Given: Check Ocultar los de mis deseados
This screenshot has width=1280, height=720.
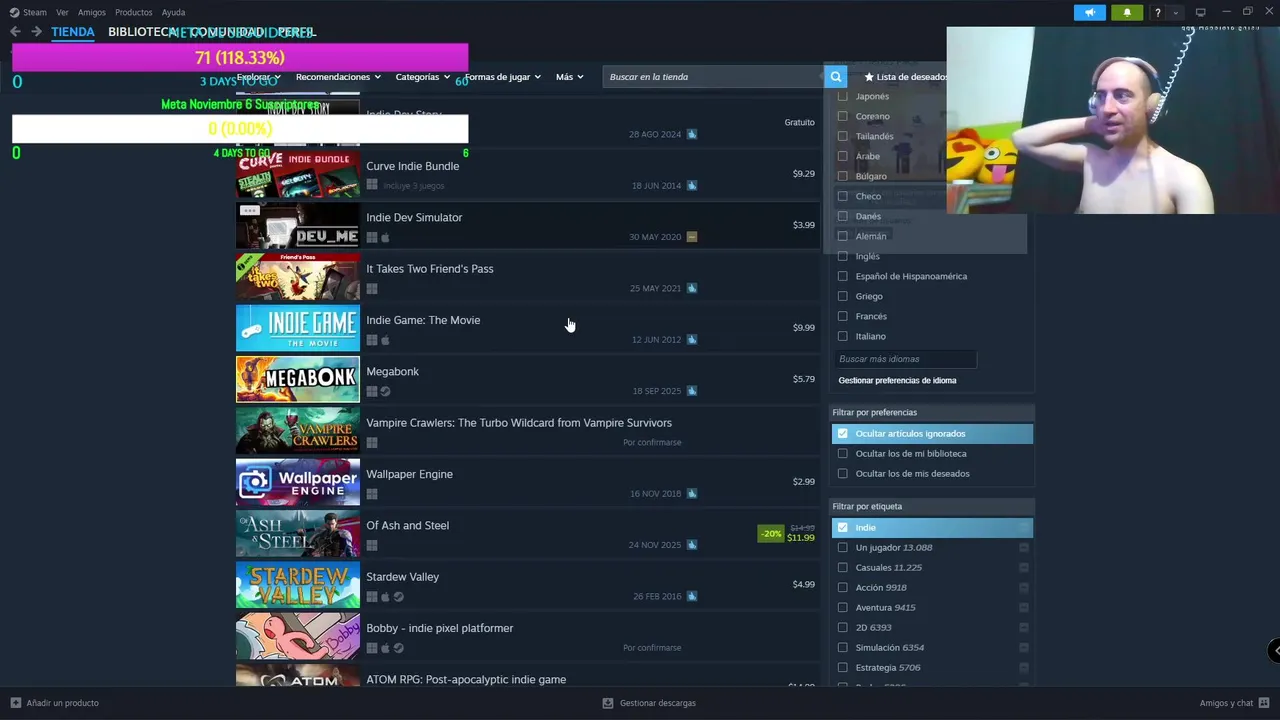Looking at the screenshot, I should [x=842, y=473].
